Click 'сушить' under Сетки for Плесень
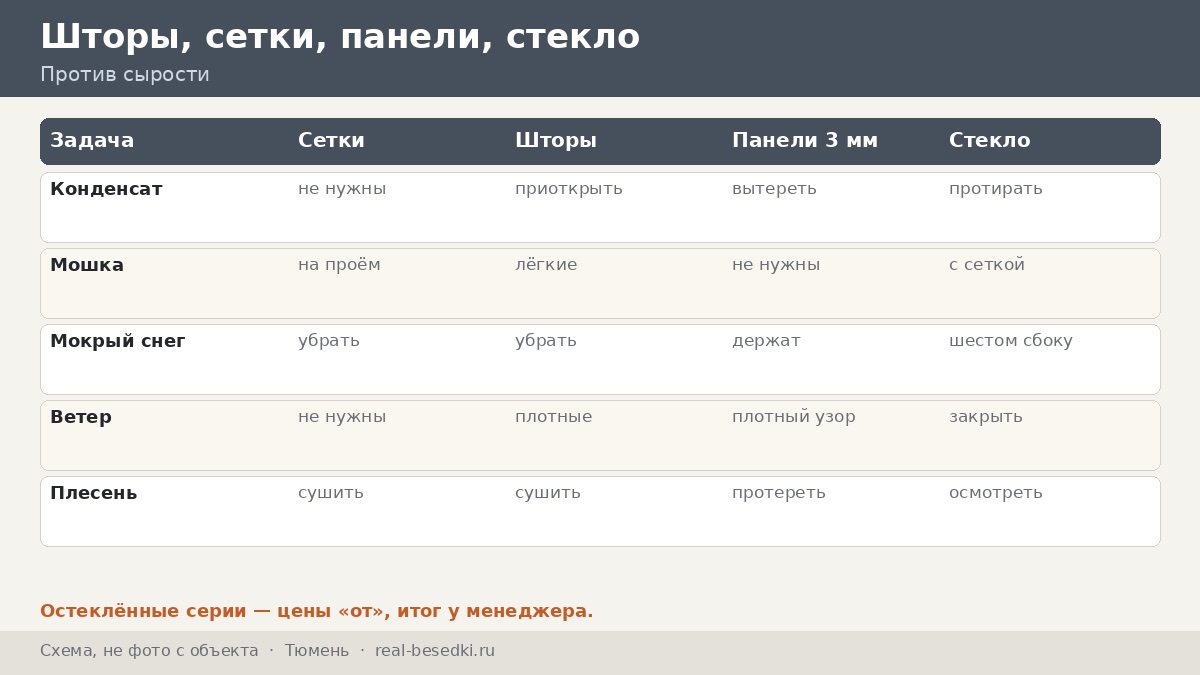This screenshot has height=675, width=1200. pyautogui.click(x=331, y=493)
